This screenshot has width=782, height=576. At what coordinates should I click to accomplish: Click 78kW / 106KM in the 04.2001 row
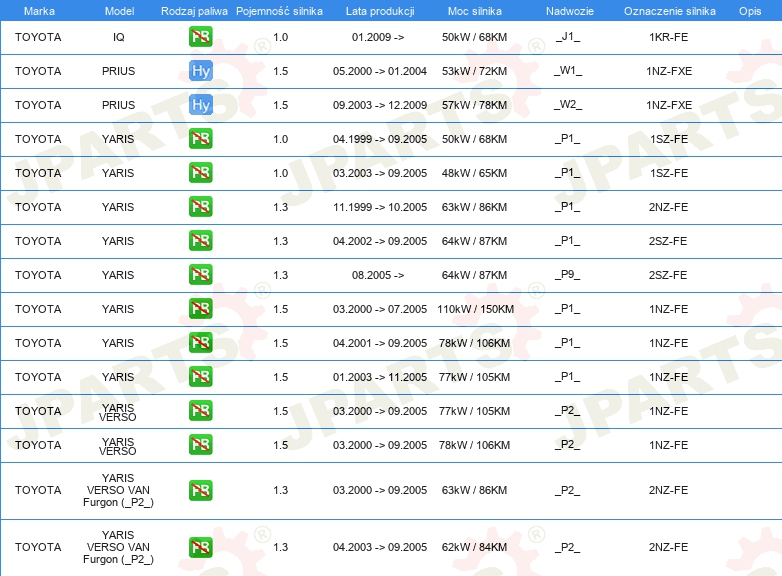[474, 343]
